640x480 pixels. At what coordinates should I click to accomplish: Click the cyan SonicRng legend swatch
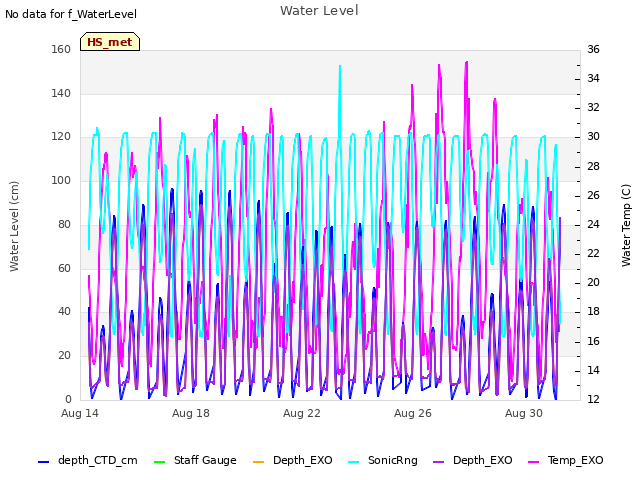pos(353,462)
